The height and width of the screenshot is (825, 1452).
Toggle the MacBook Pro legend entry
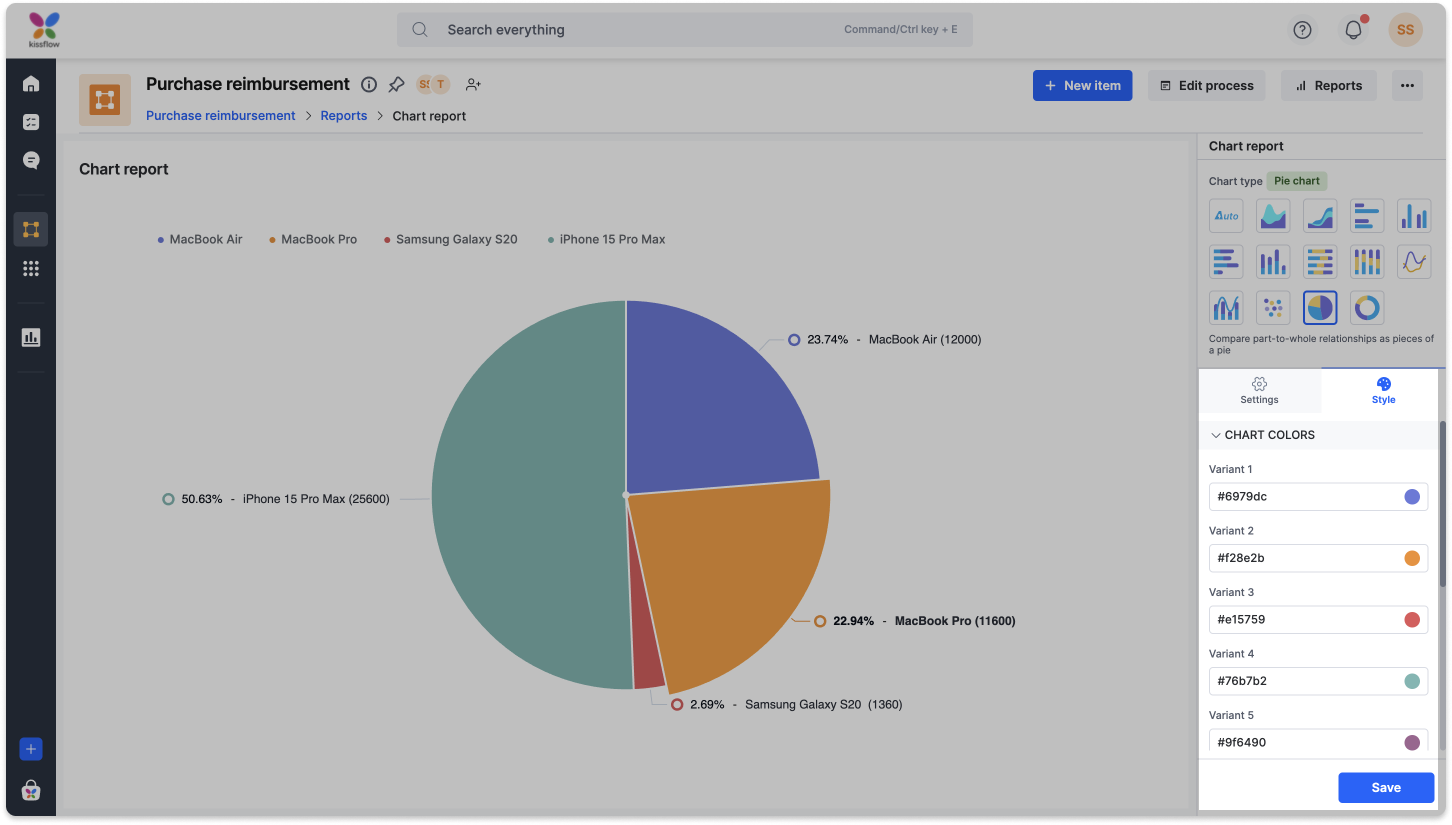[x=313, y=240]
